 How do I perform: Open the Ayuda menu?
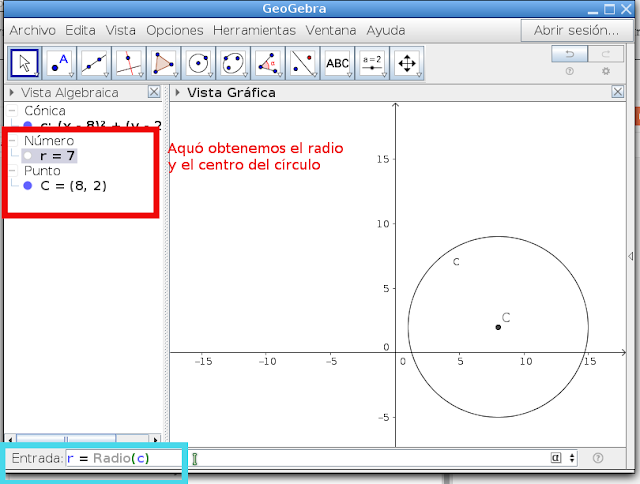point(386,30)
